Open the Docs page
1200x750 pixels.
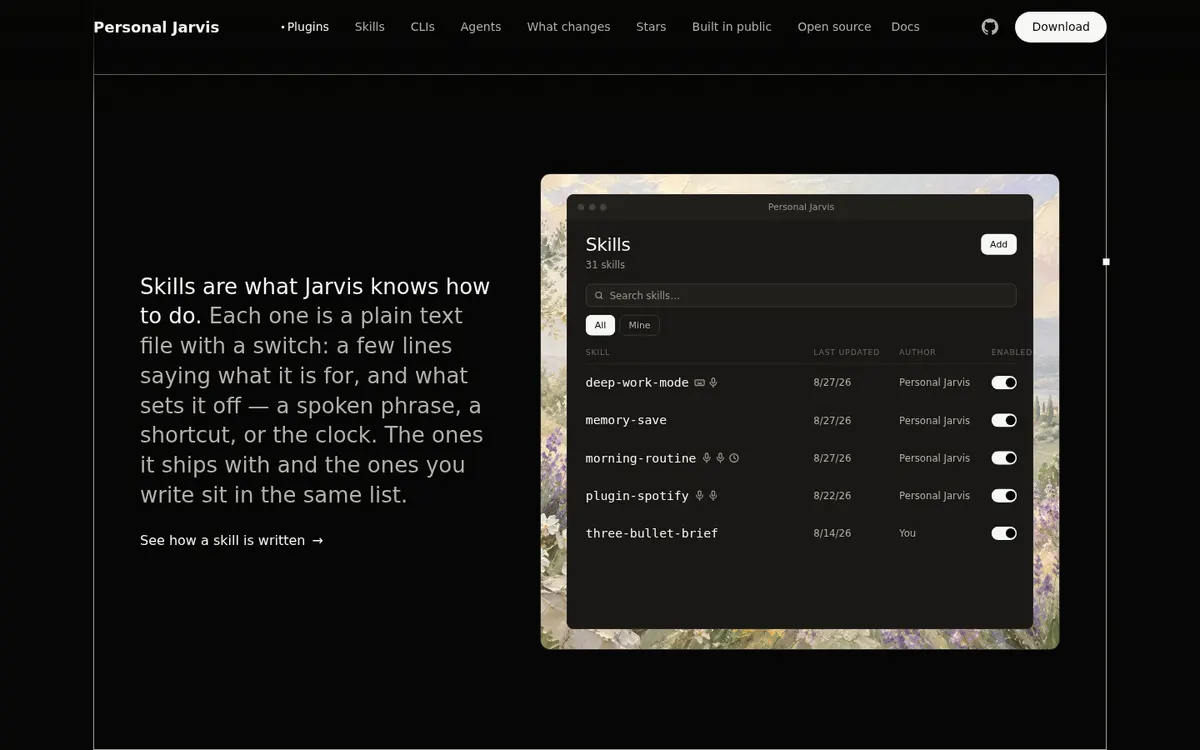pos(905,27)
